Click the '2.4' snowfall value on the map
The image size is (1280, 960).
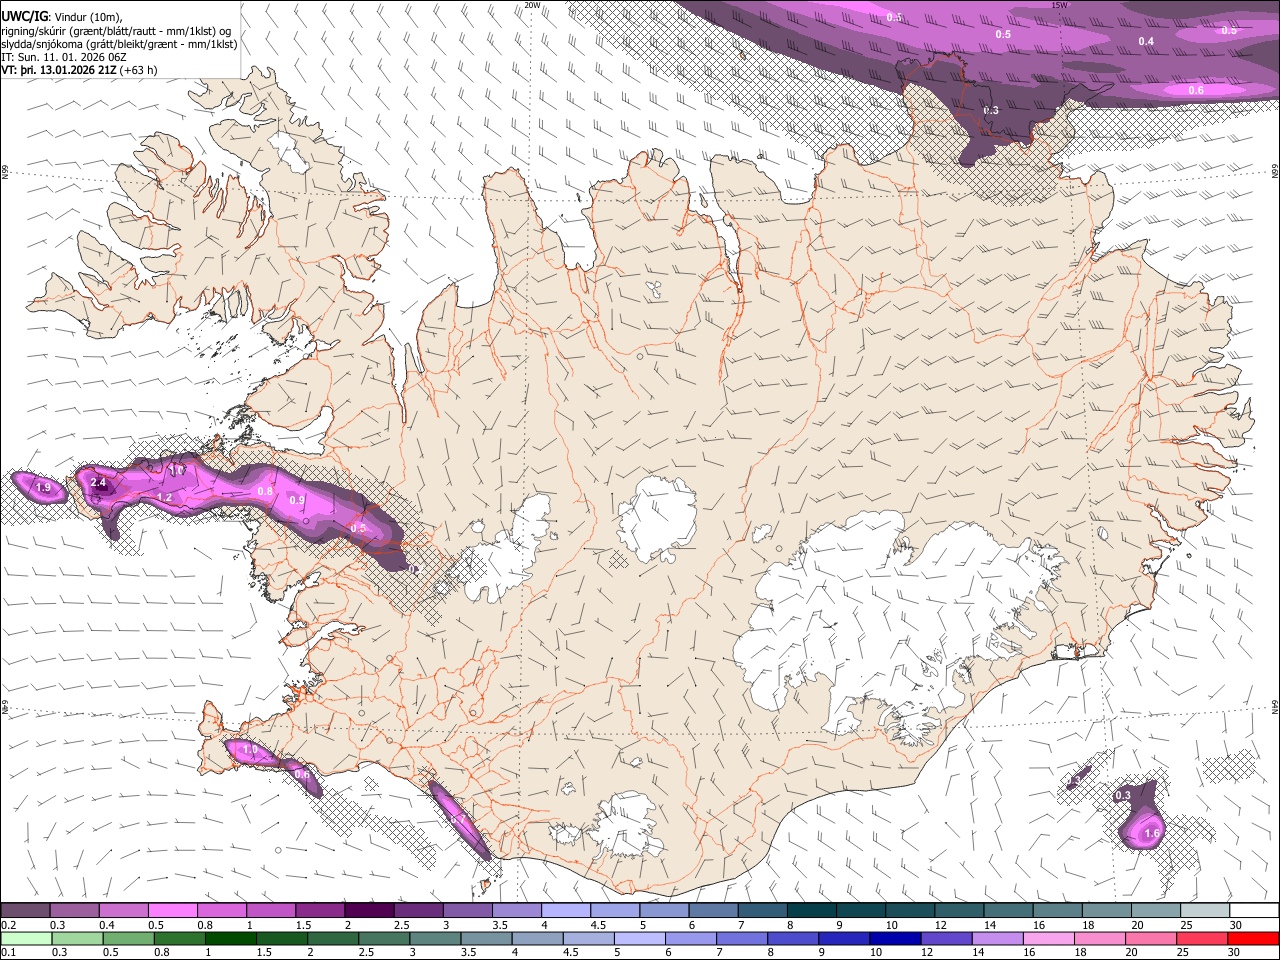click(98, 483)
